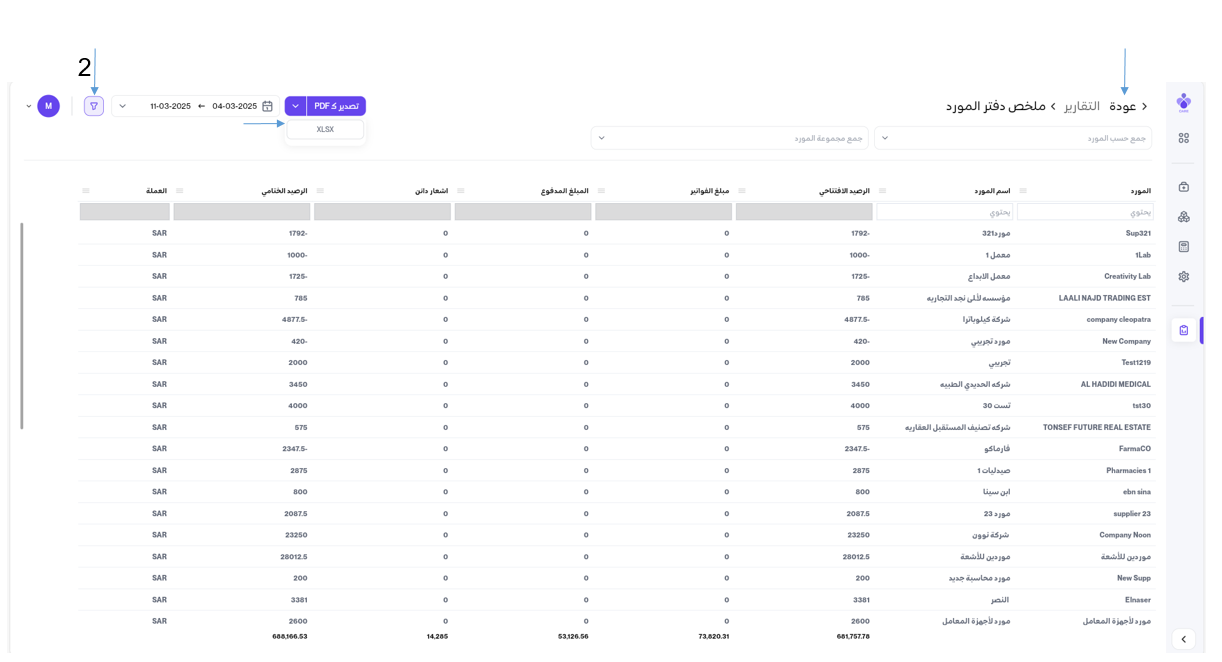Screen dimensions: 1222x662
Task: Open the calendar date picker icon
Action: tap(267, 106)
